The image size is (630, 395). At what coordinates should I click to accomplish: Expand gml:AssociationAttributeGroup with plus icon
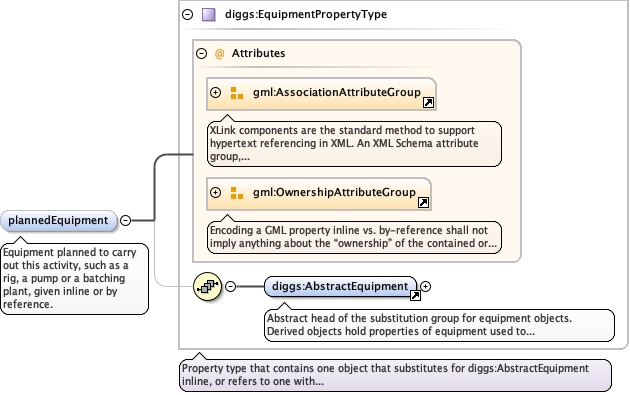coord(215,92)
